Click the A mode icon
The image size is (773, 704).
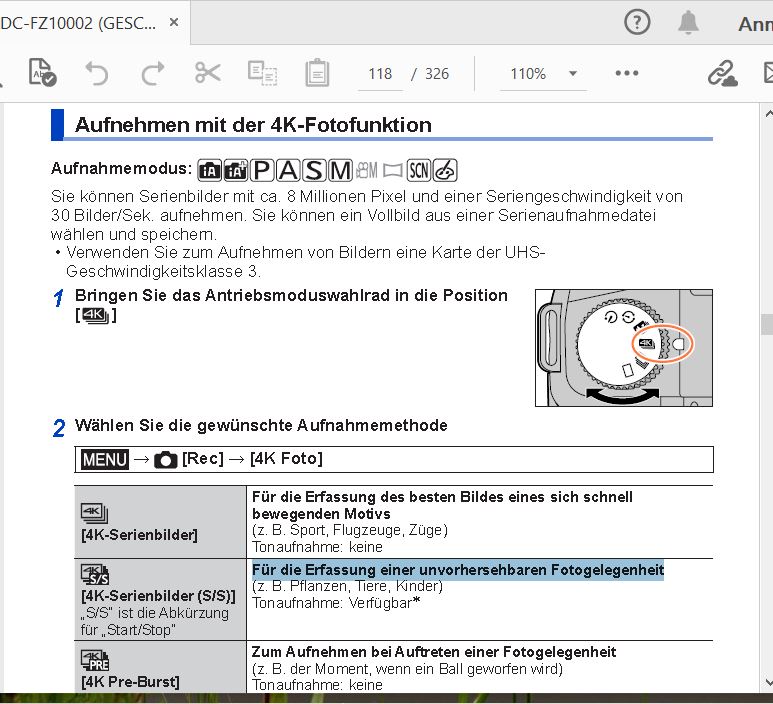(287, 171)
